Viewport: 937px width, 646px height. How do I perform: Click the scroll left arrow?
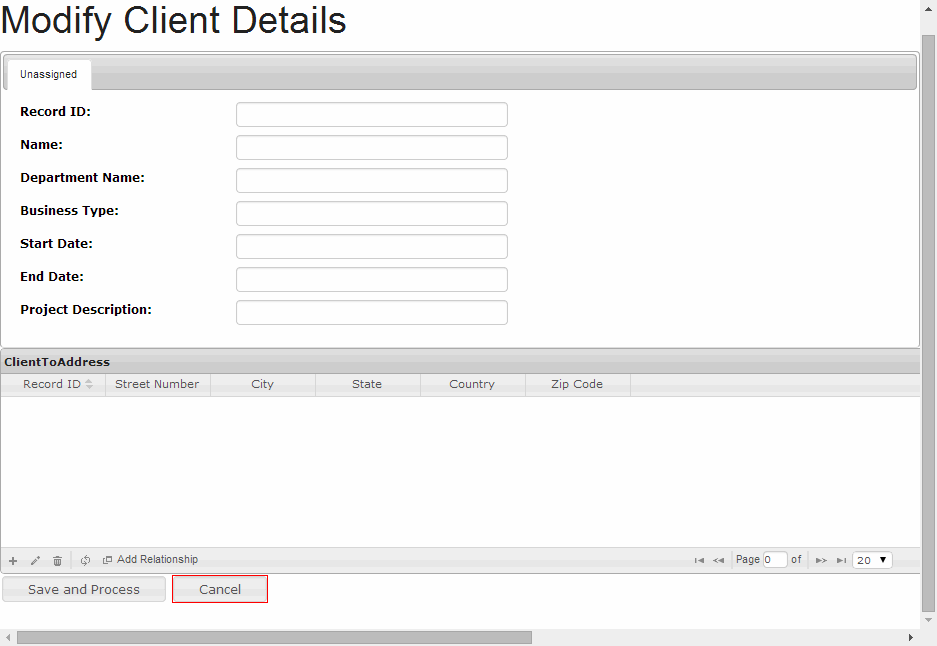tap(8, 638)
